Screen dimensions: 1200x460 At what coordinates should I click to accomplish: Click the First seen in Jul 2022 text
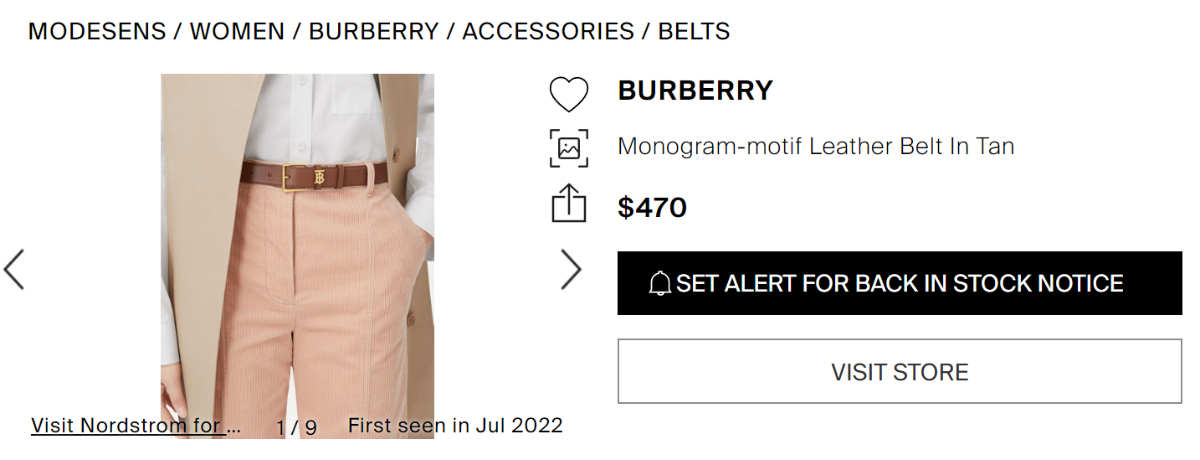(455, 426)
